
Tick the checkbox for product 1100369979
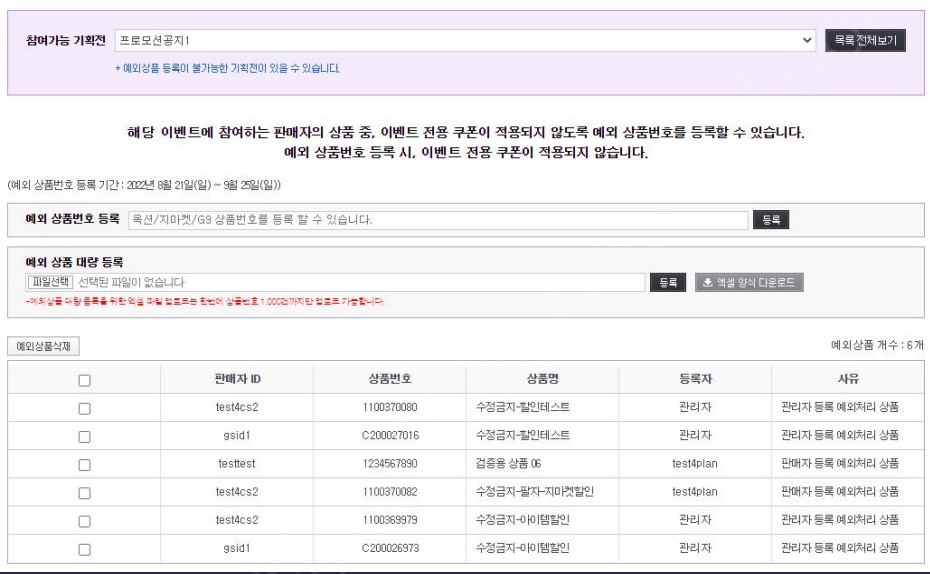coord(84,520)
